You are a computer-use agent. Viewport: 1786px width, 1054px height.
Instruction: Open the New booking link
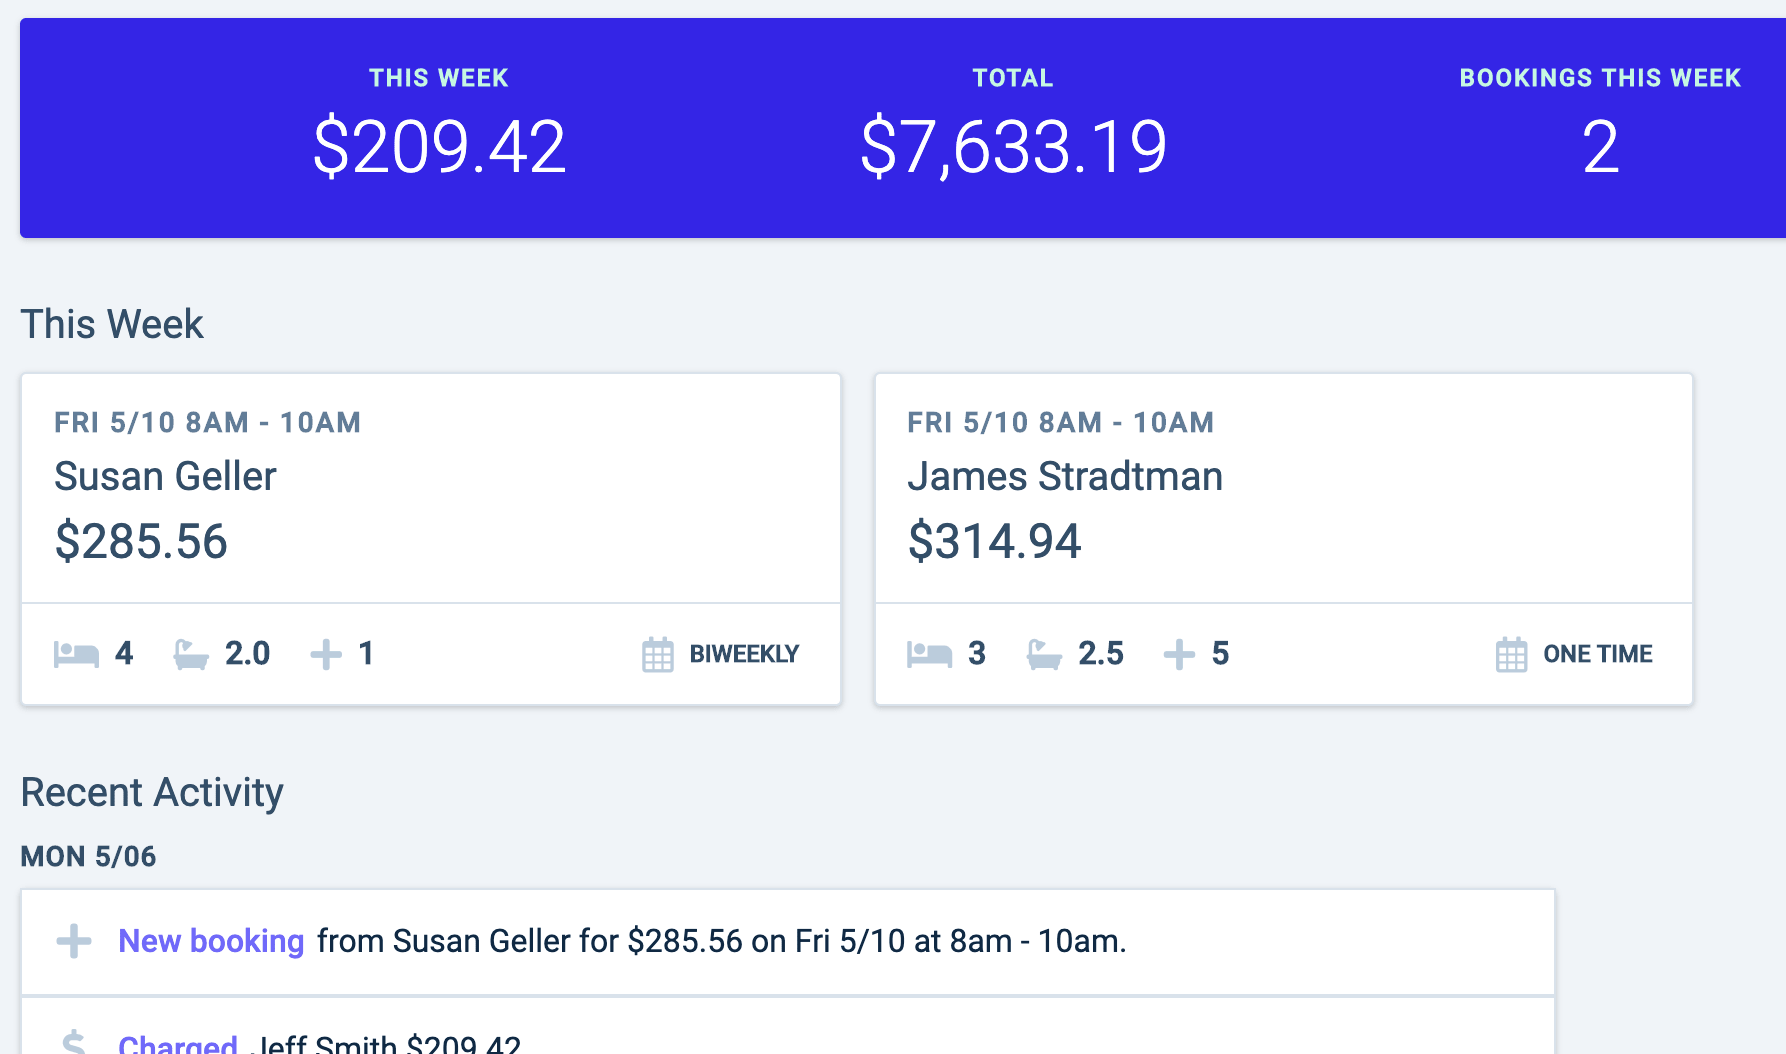(x=211, y=941)
